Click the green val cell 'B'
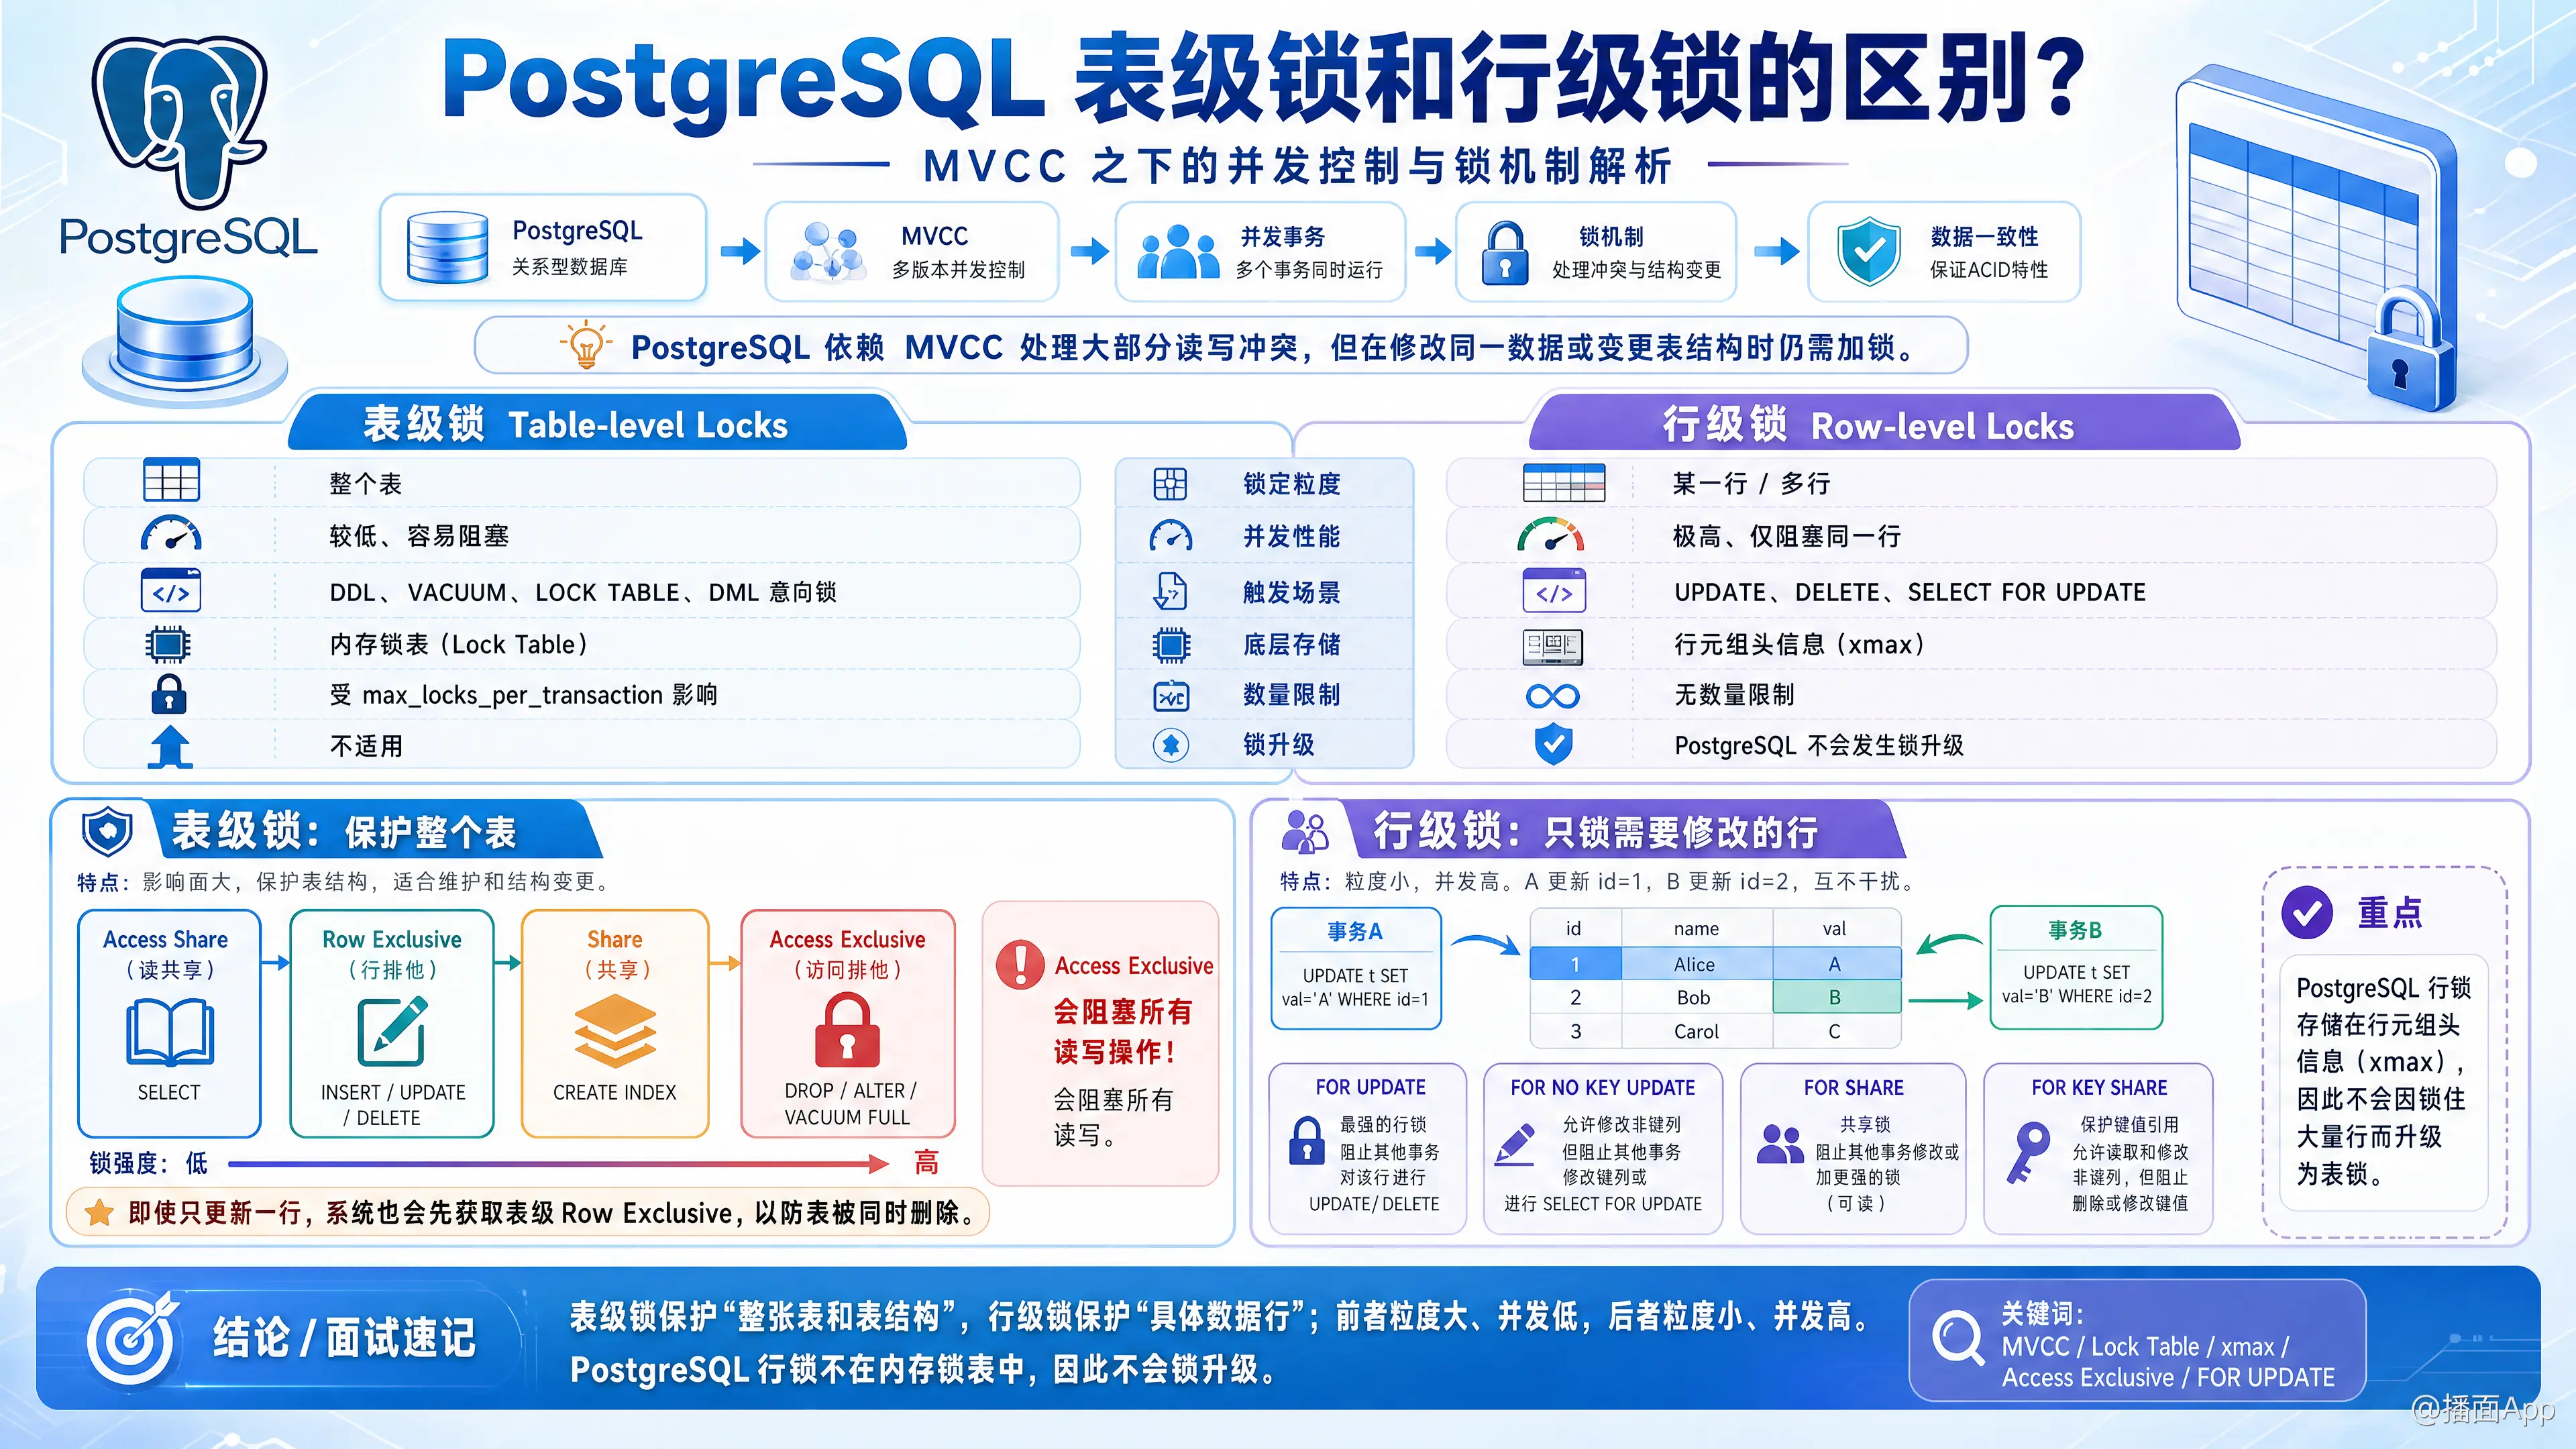2576x1449 pixels. coord(1836,997)
